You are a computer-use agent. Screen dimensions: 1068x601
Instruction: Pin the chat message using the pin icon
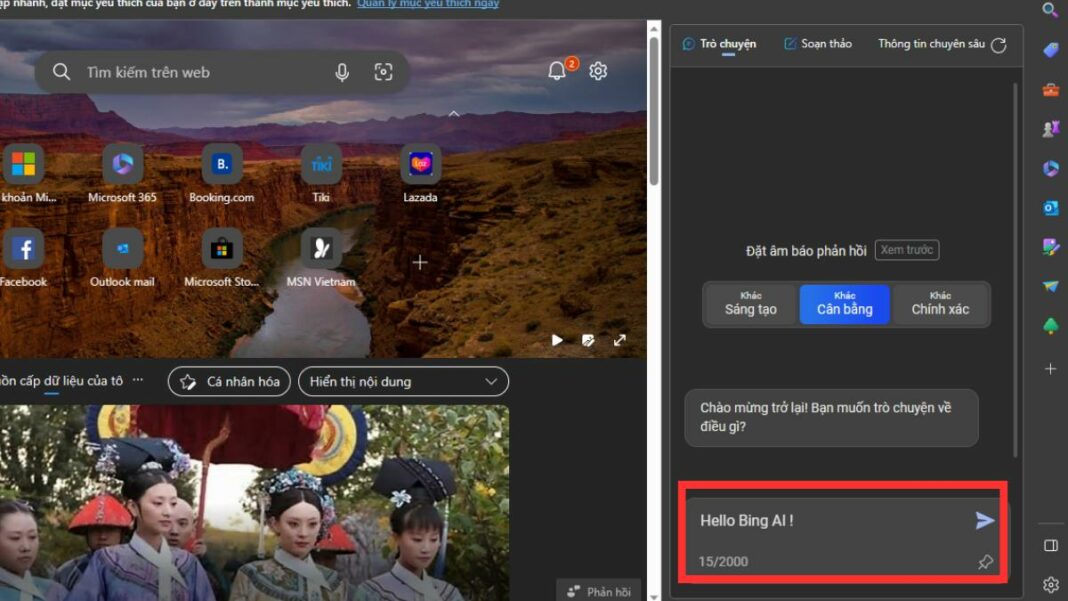[985, 562]
